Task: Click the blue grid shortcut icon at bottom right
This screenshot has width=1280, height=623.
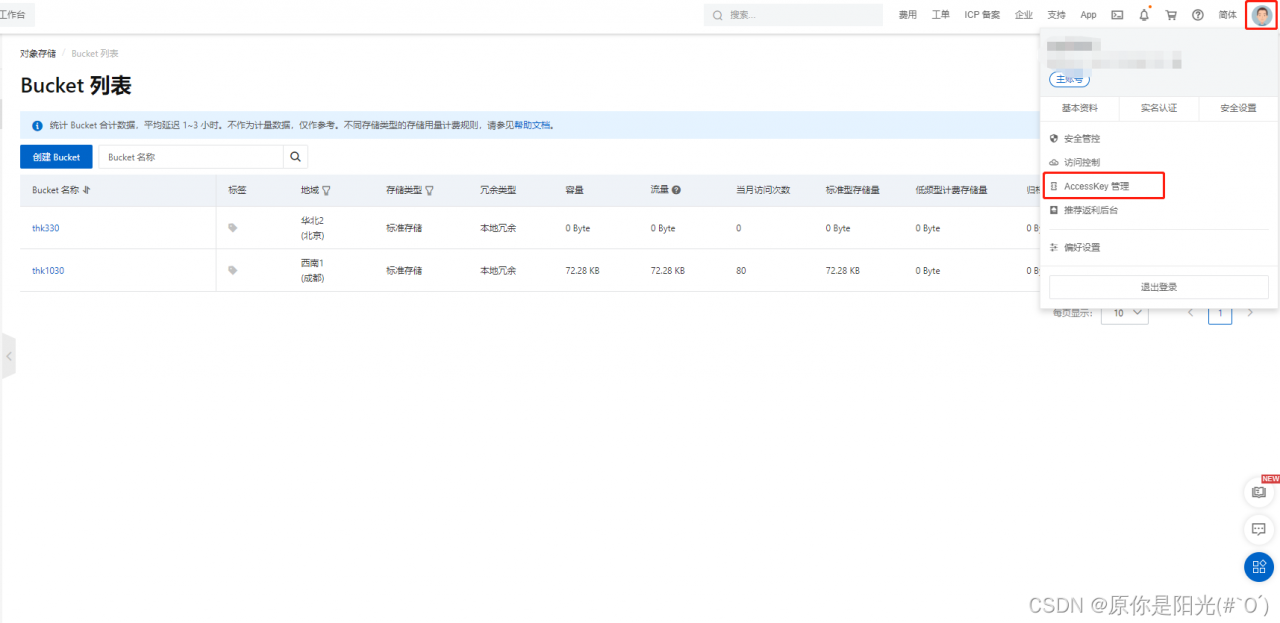Action: pyautogui.click(x=1258, y=567)
